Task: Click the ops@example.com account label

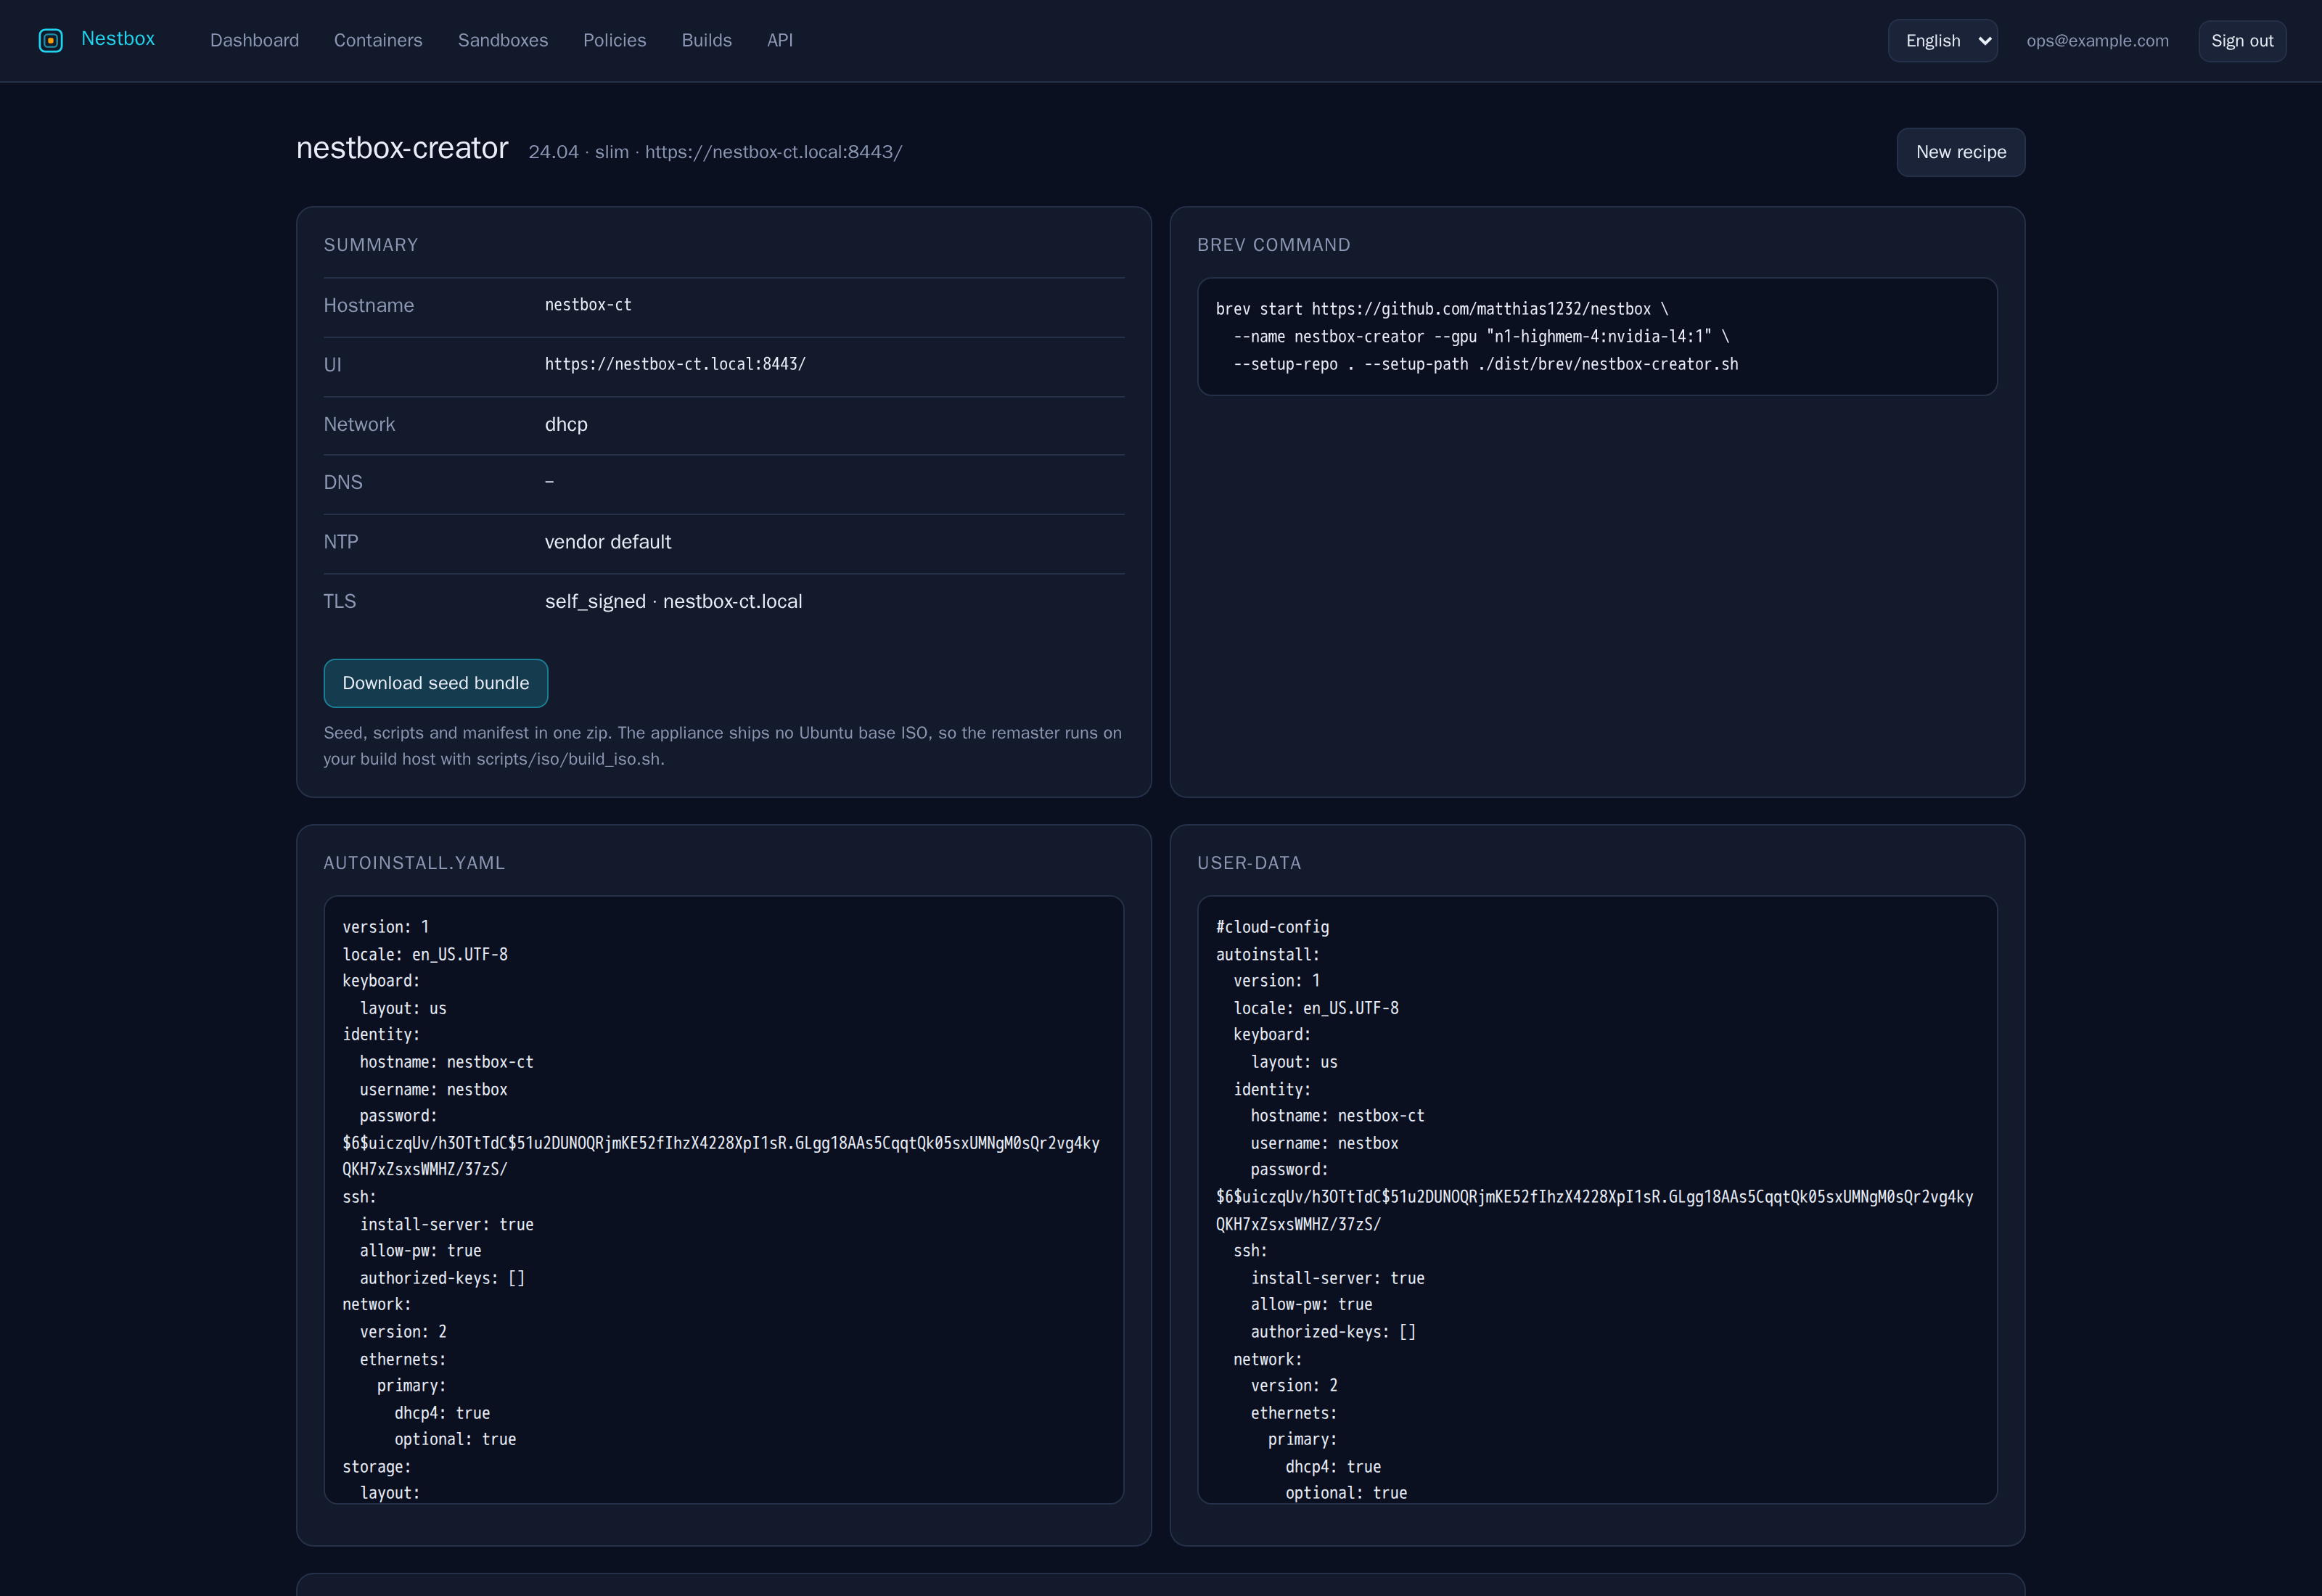Action: coord(2097,41)
